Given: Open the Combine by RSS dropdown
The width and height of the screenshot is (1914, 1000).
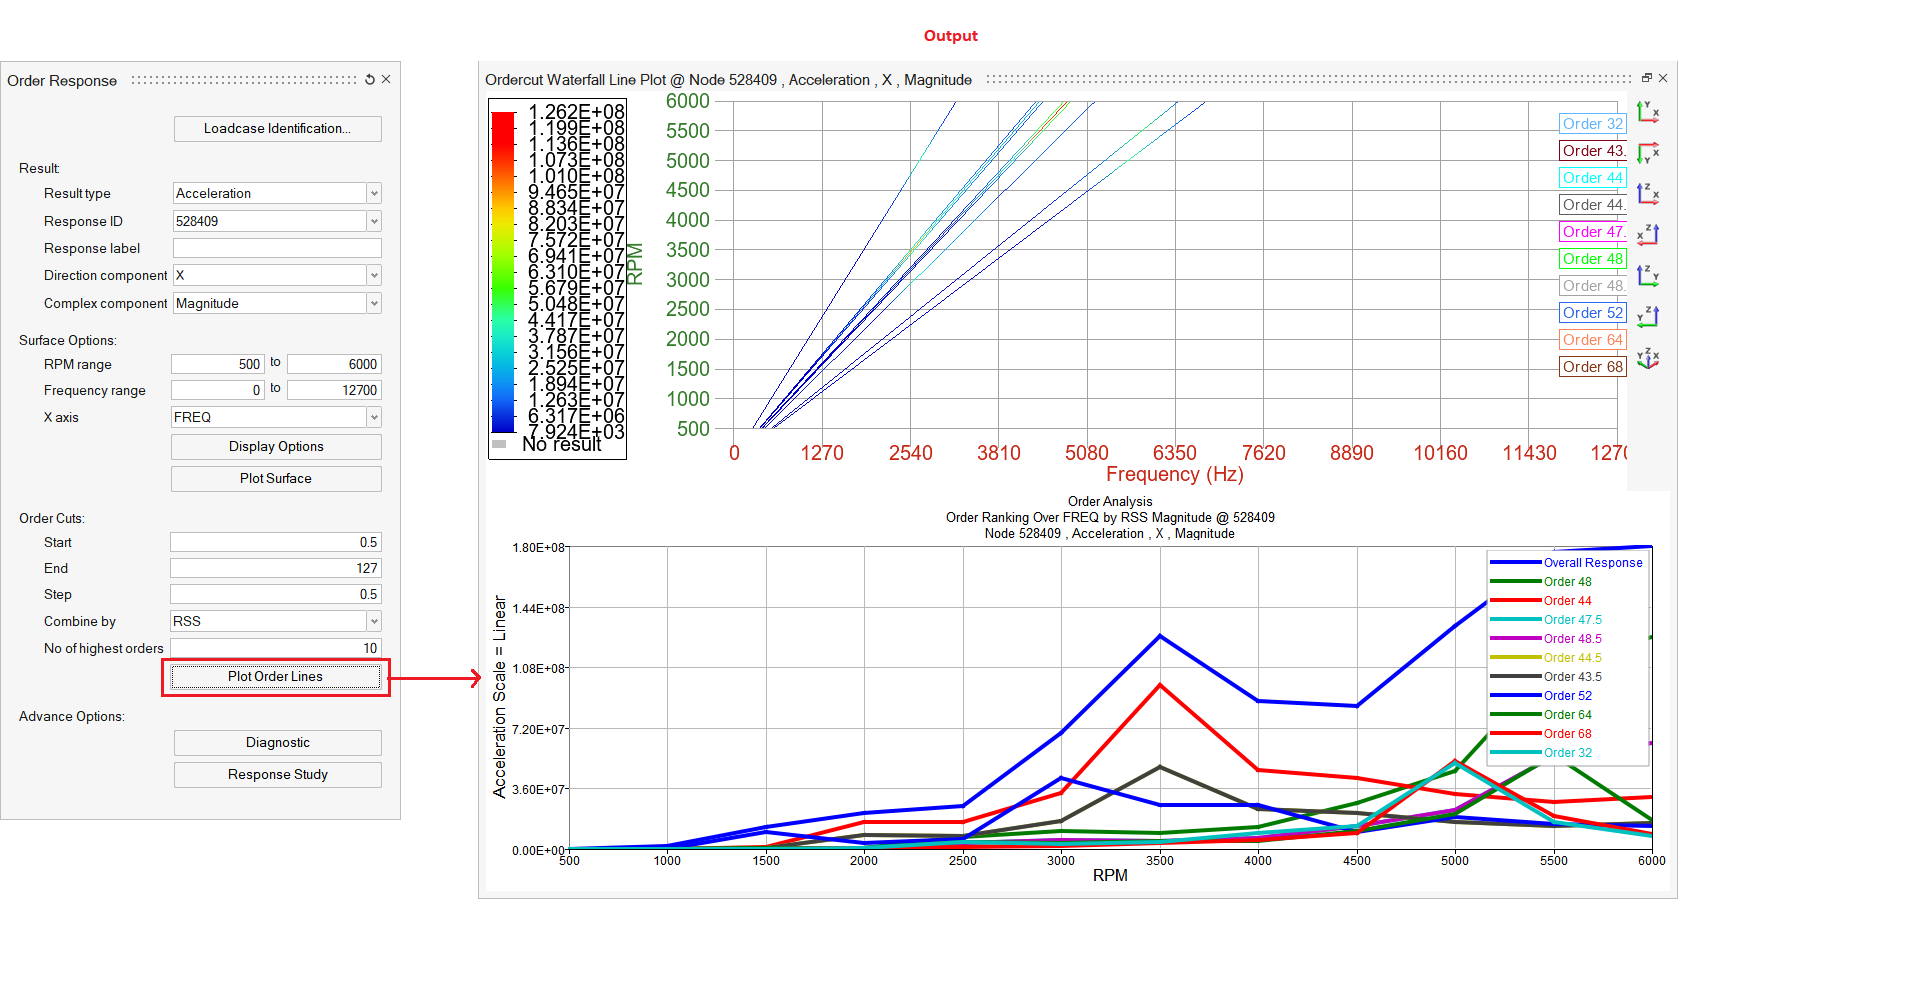Looking at the screenshot, I should [x=373, y=622].
